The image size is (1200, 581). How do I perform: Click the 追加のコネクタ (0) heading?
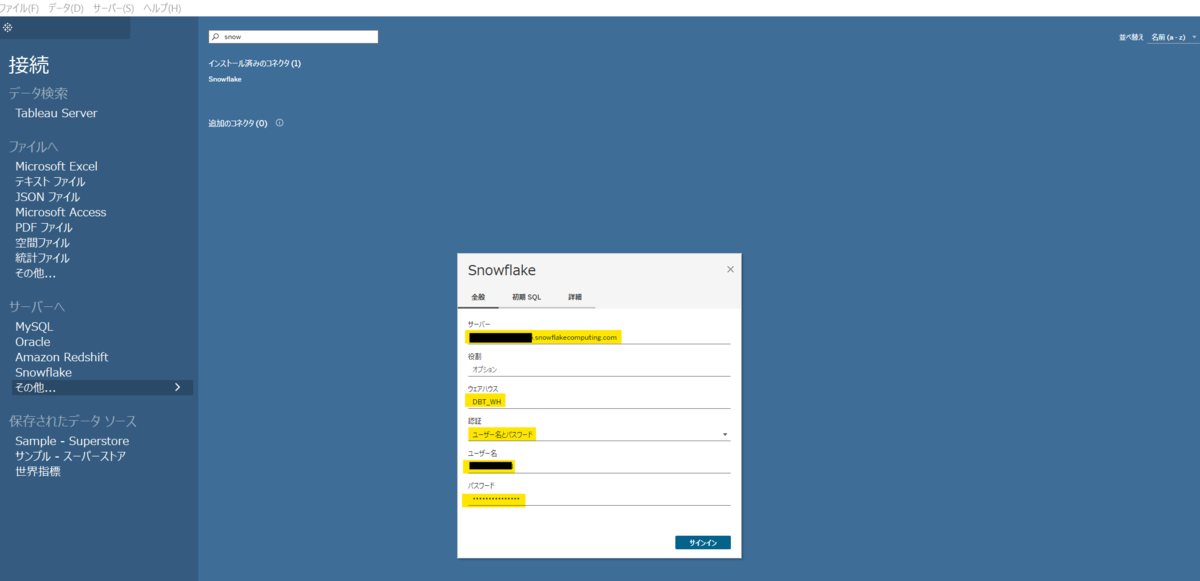click(237, 123)
